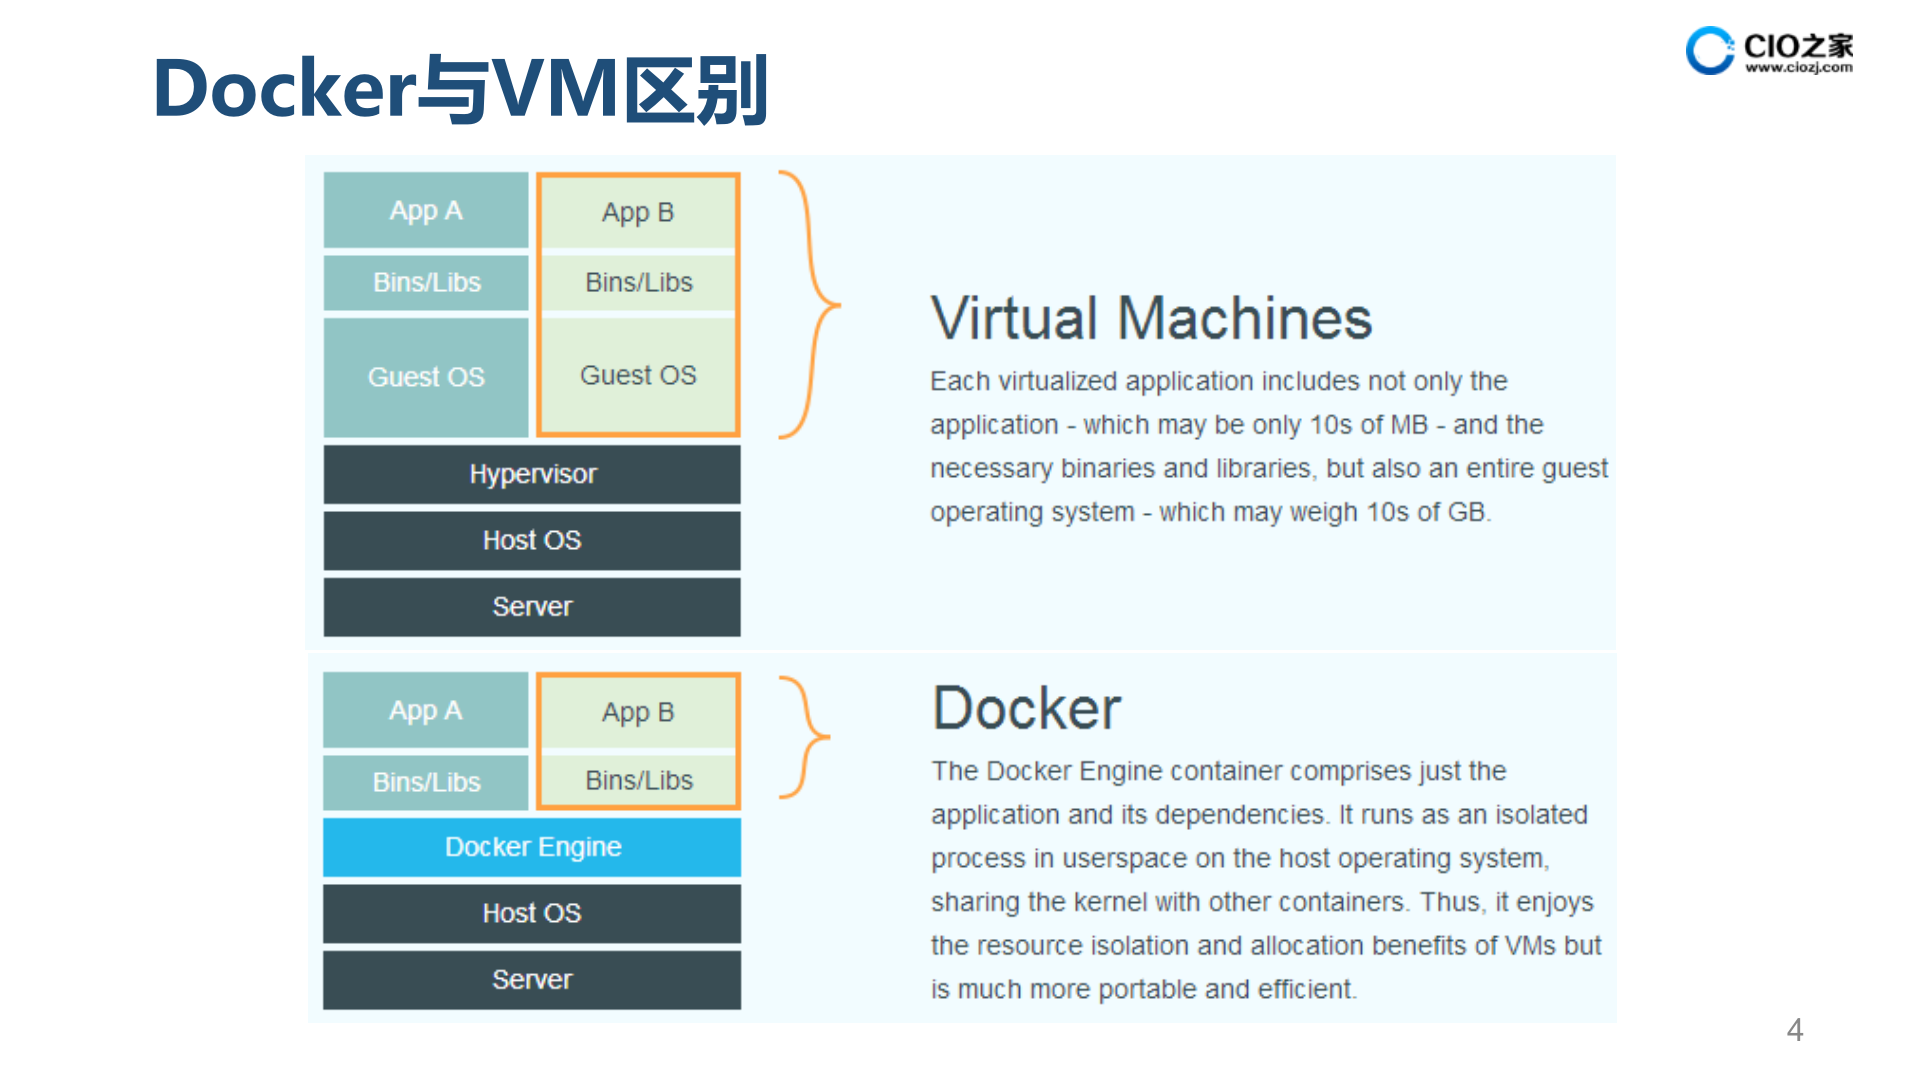Select the highlighted App B block

637,211
